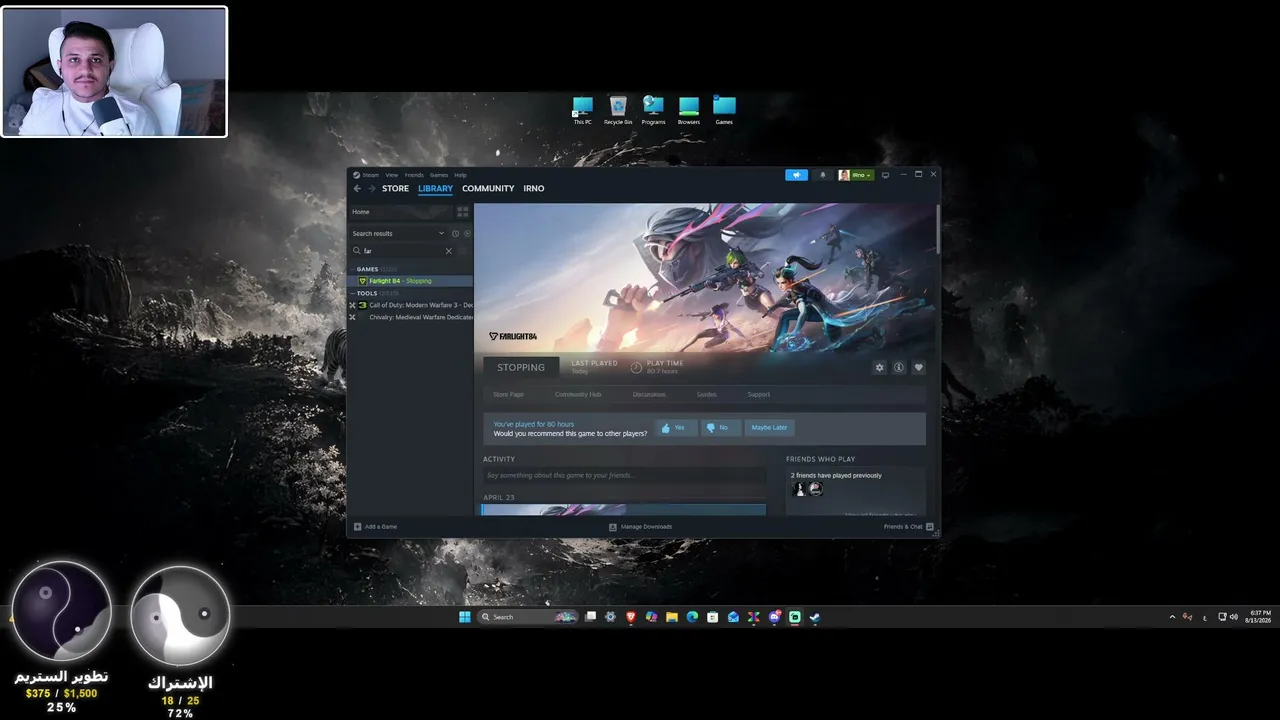Open Steam from the taskbar

pos(815,617)
